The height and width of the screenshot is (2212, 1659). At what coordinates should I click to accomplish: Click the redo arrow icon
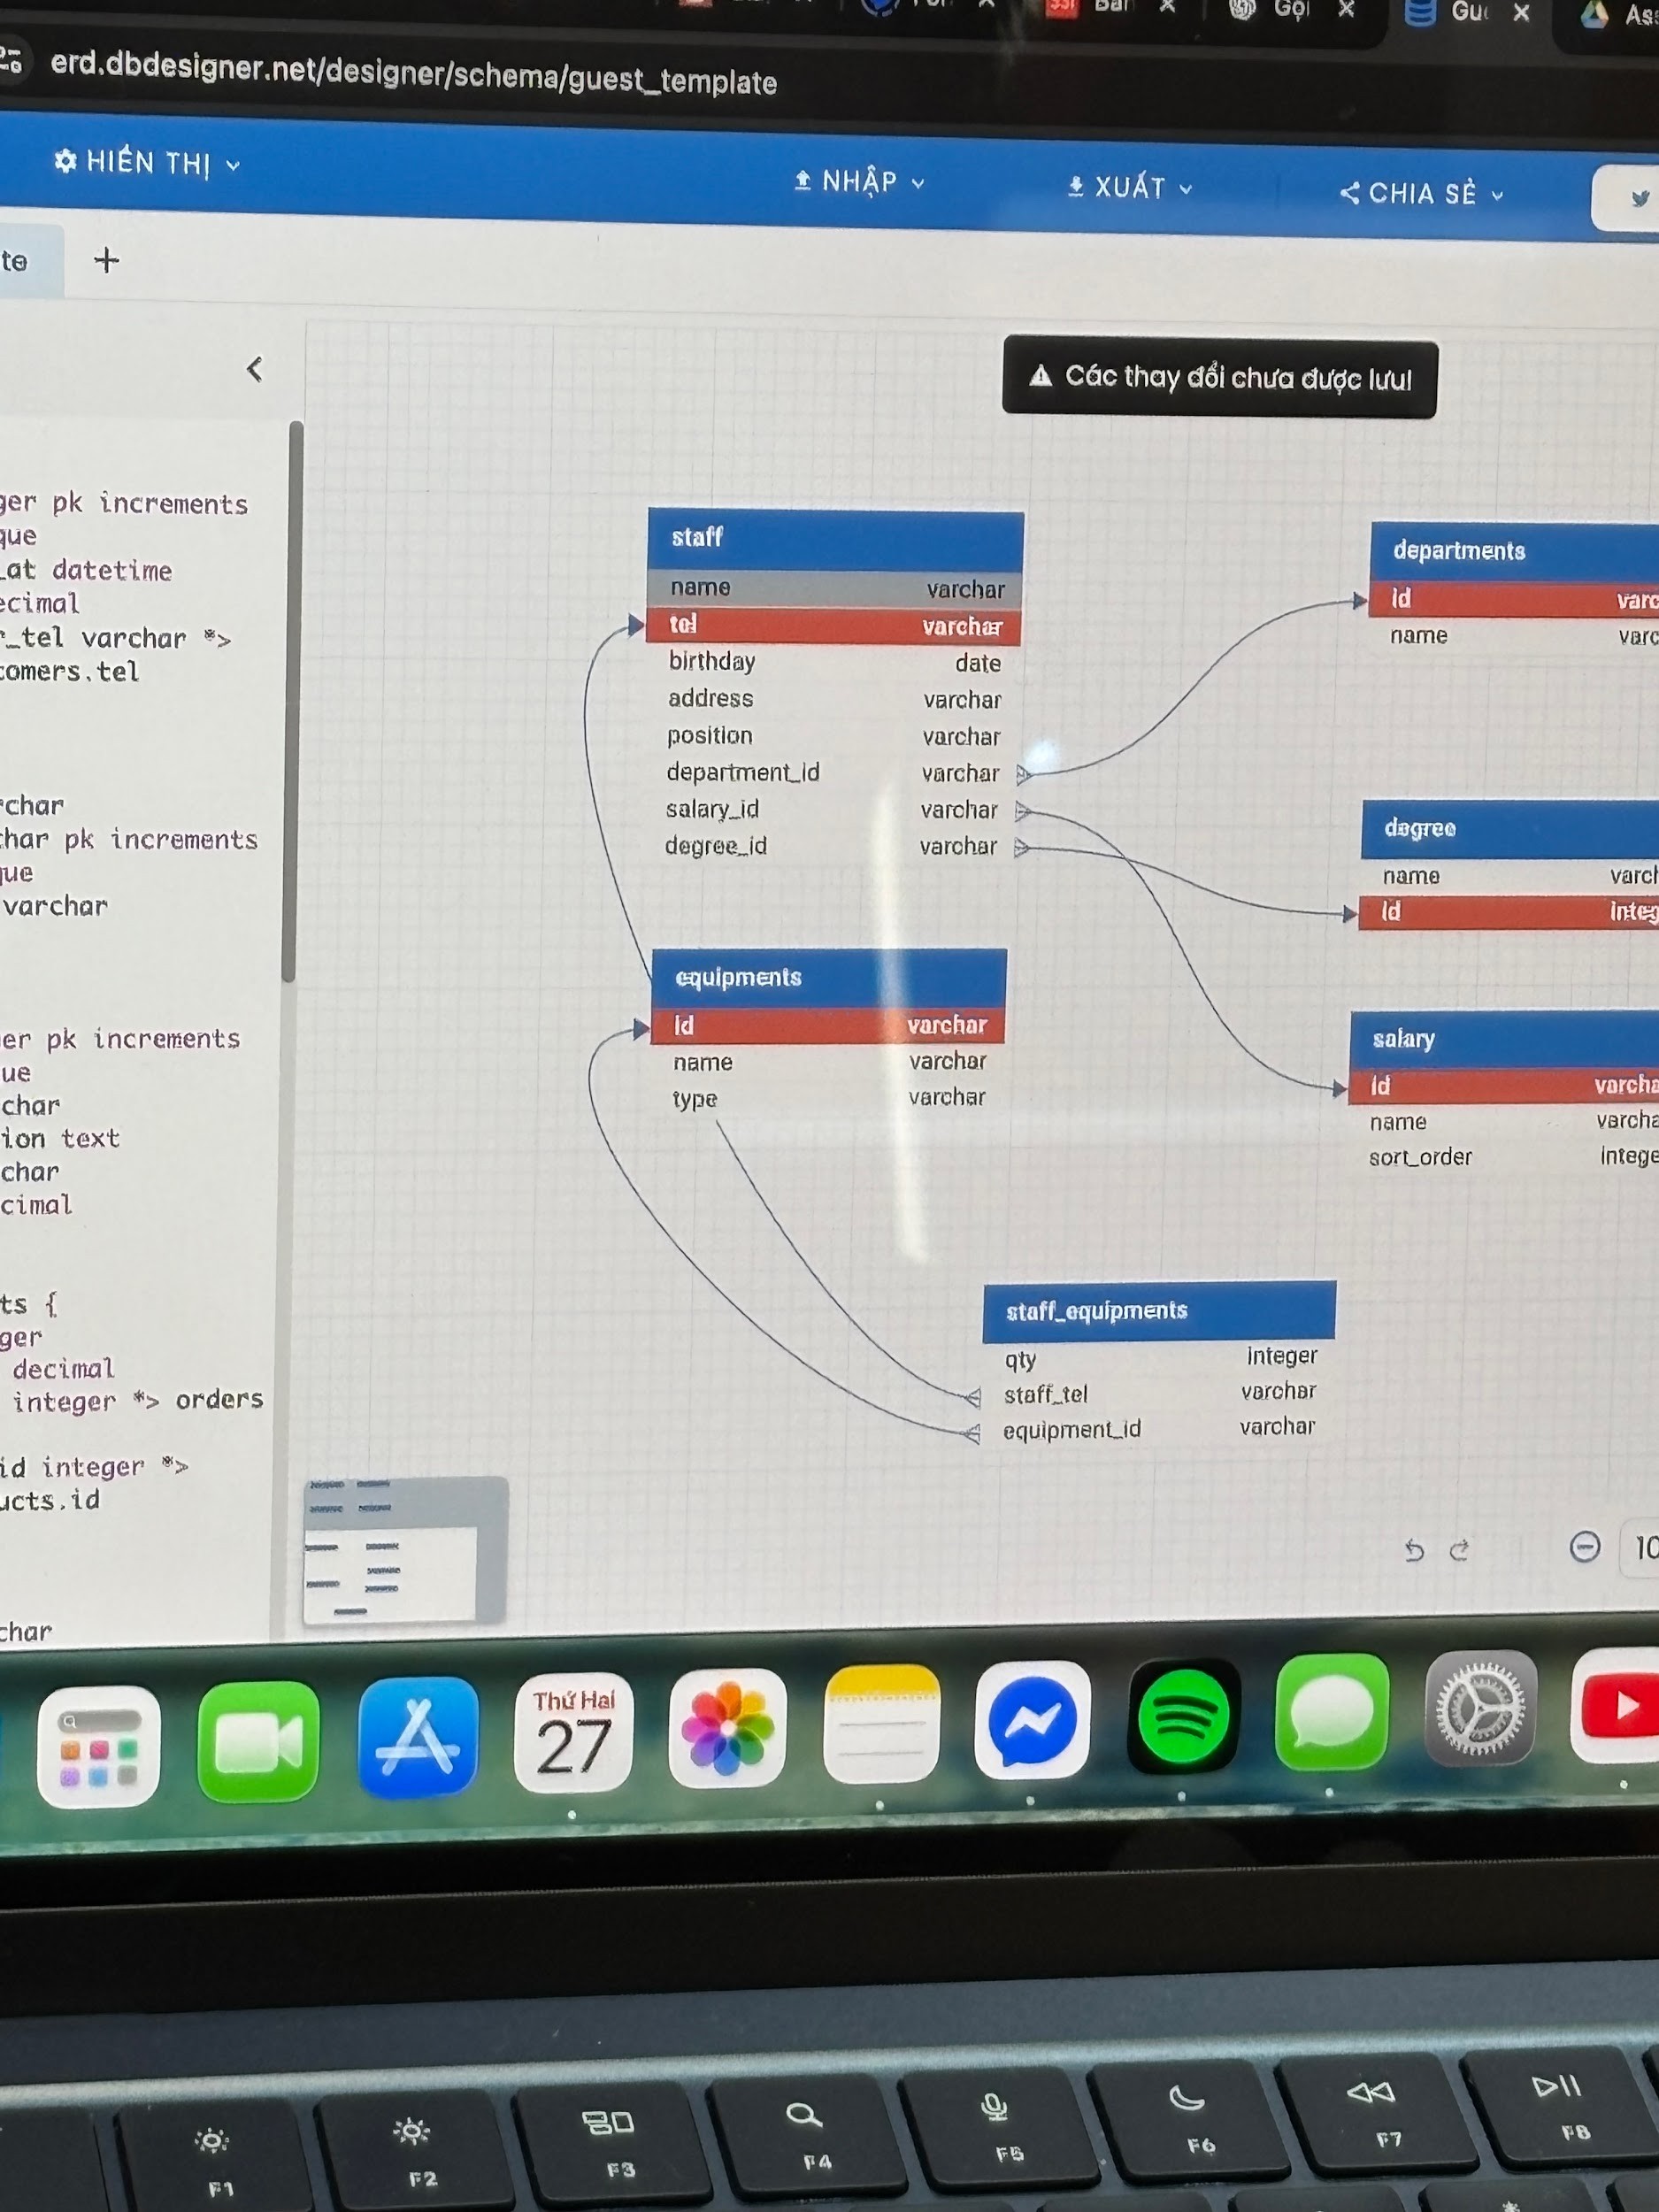pos(1459,1550)
